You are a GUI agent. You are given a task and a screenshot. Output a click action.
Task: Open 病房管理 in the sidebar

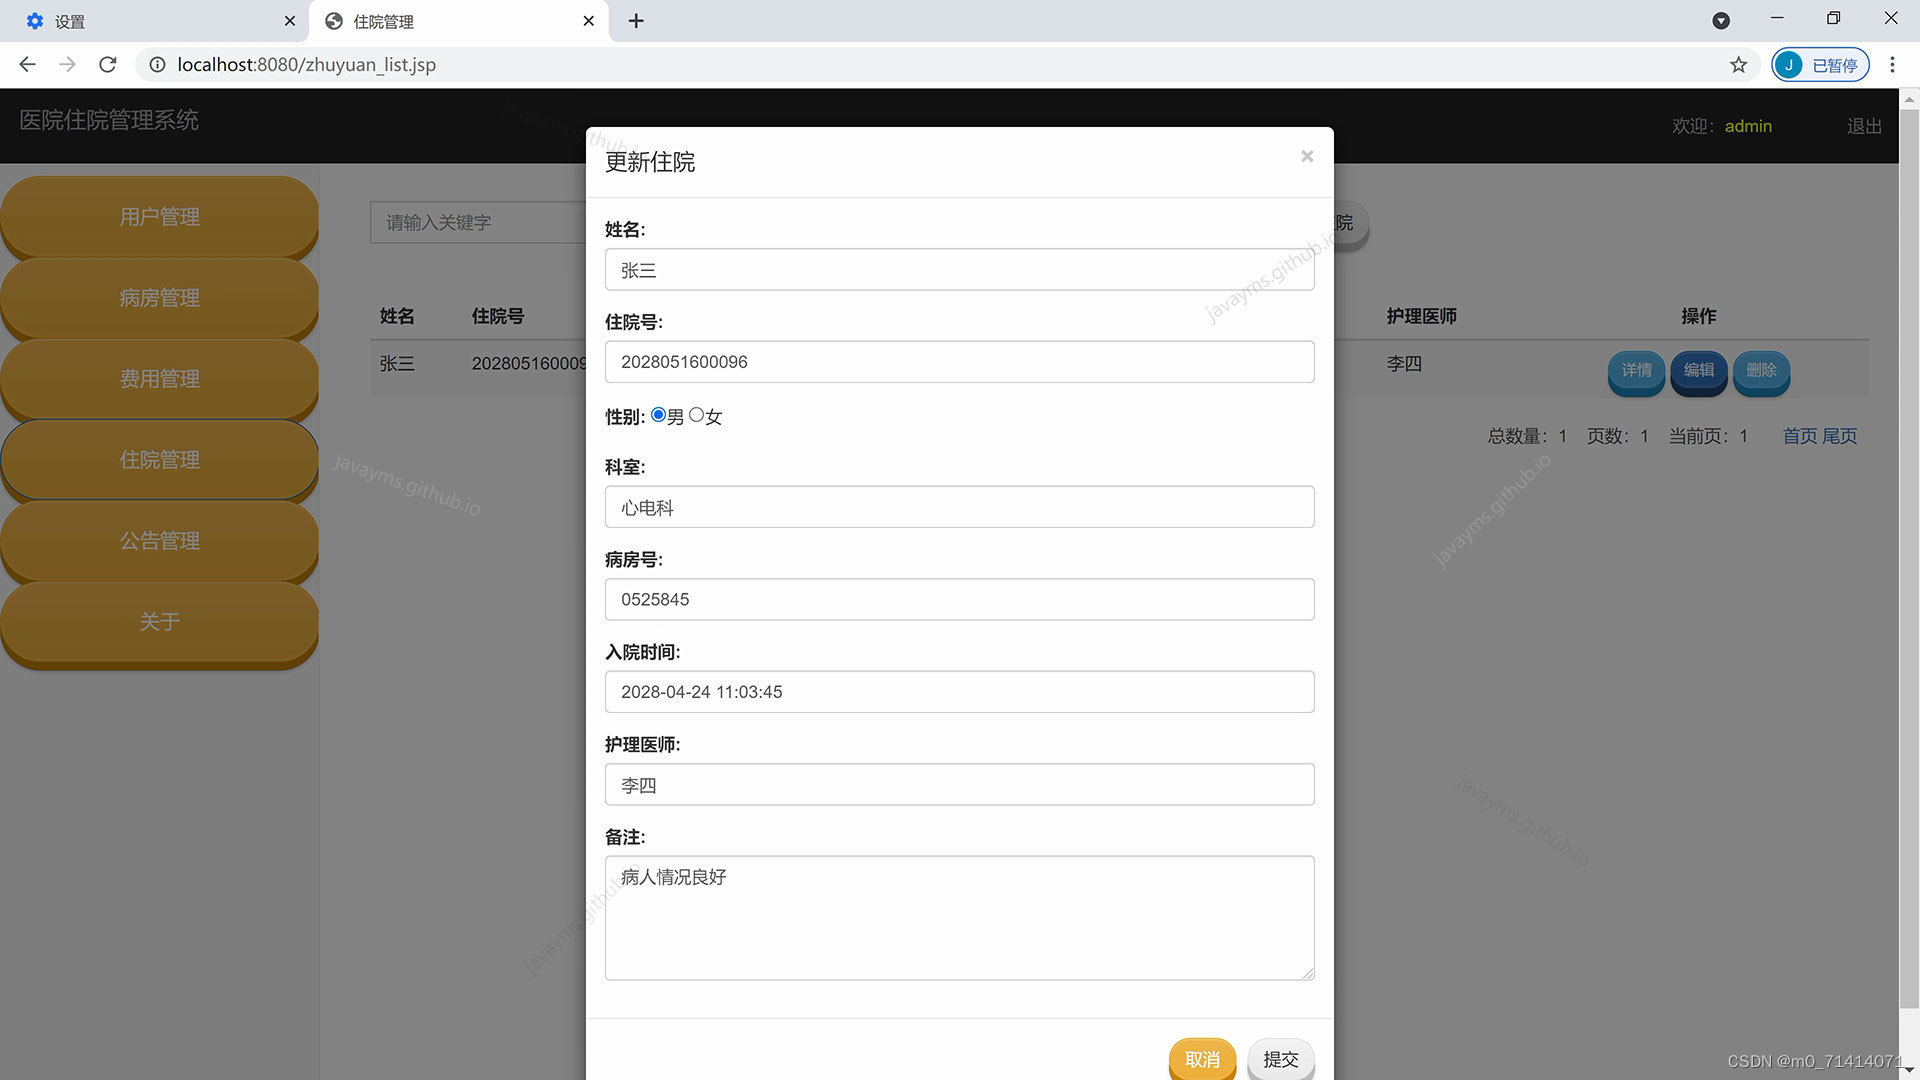tap(159, 298)
